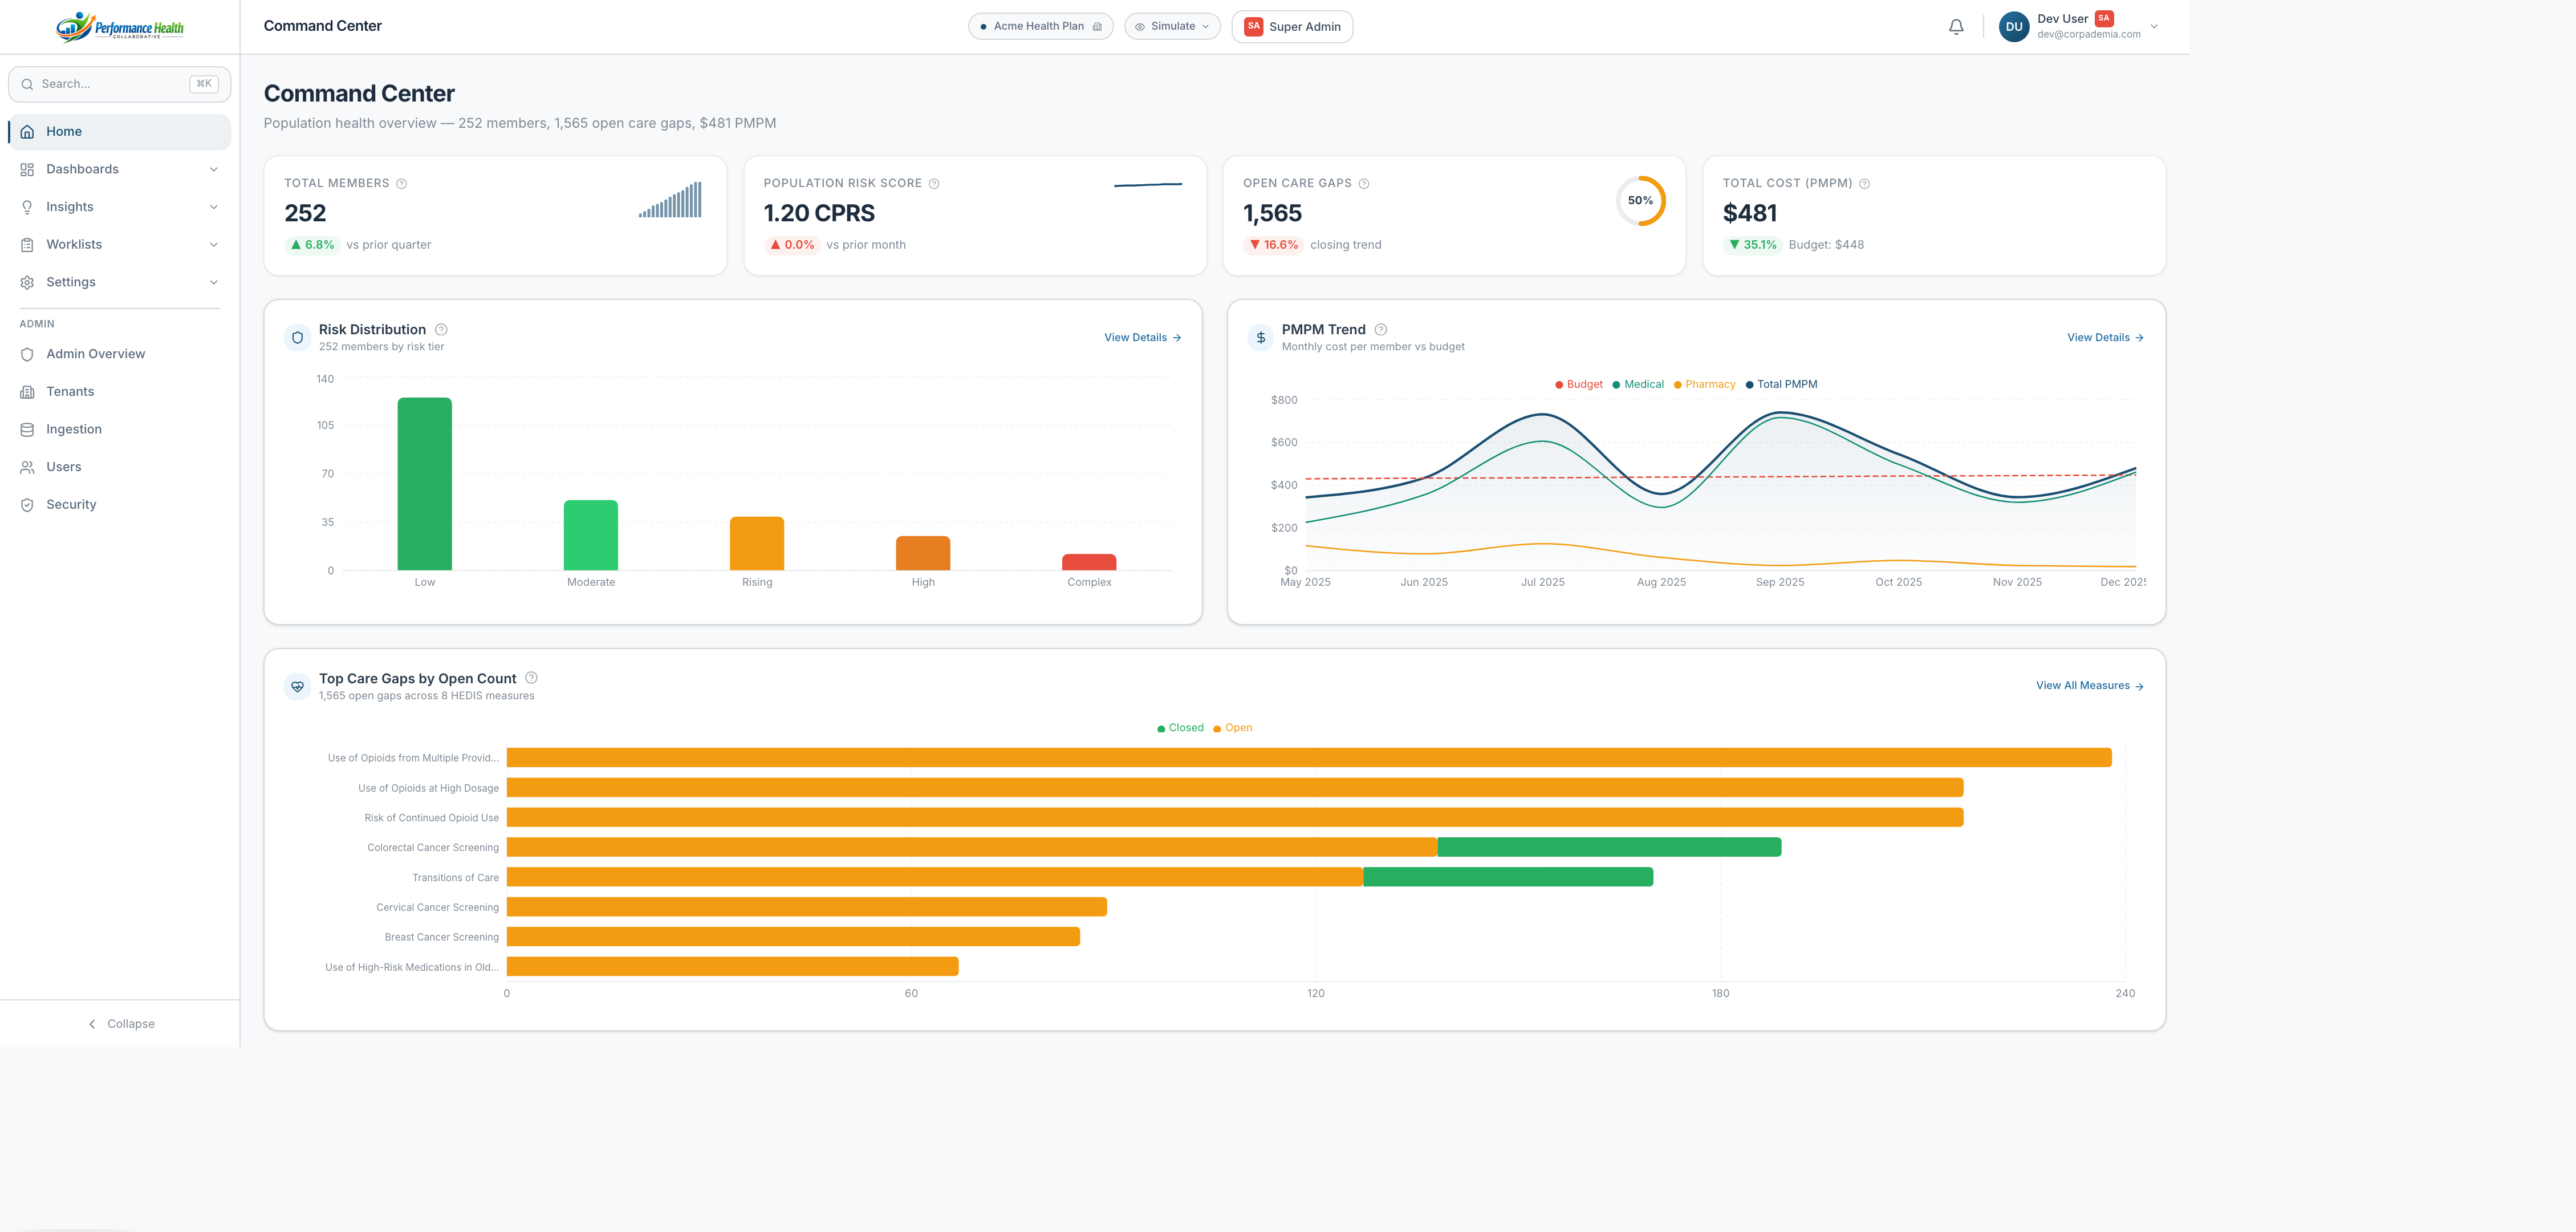The width and height of the screenshot is (2576, 1232).
Task: Click the Risk Distribution info icon
Action: (x=441, y=329)
